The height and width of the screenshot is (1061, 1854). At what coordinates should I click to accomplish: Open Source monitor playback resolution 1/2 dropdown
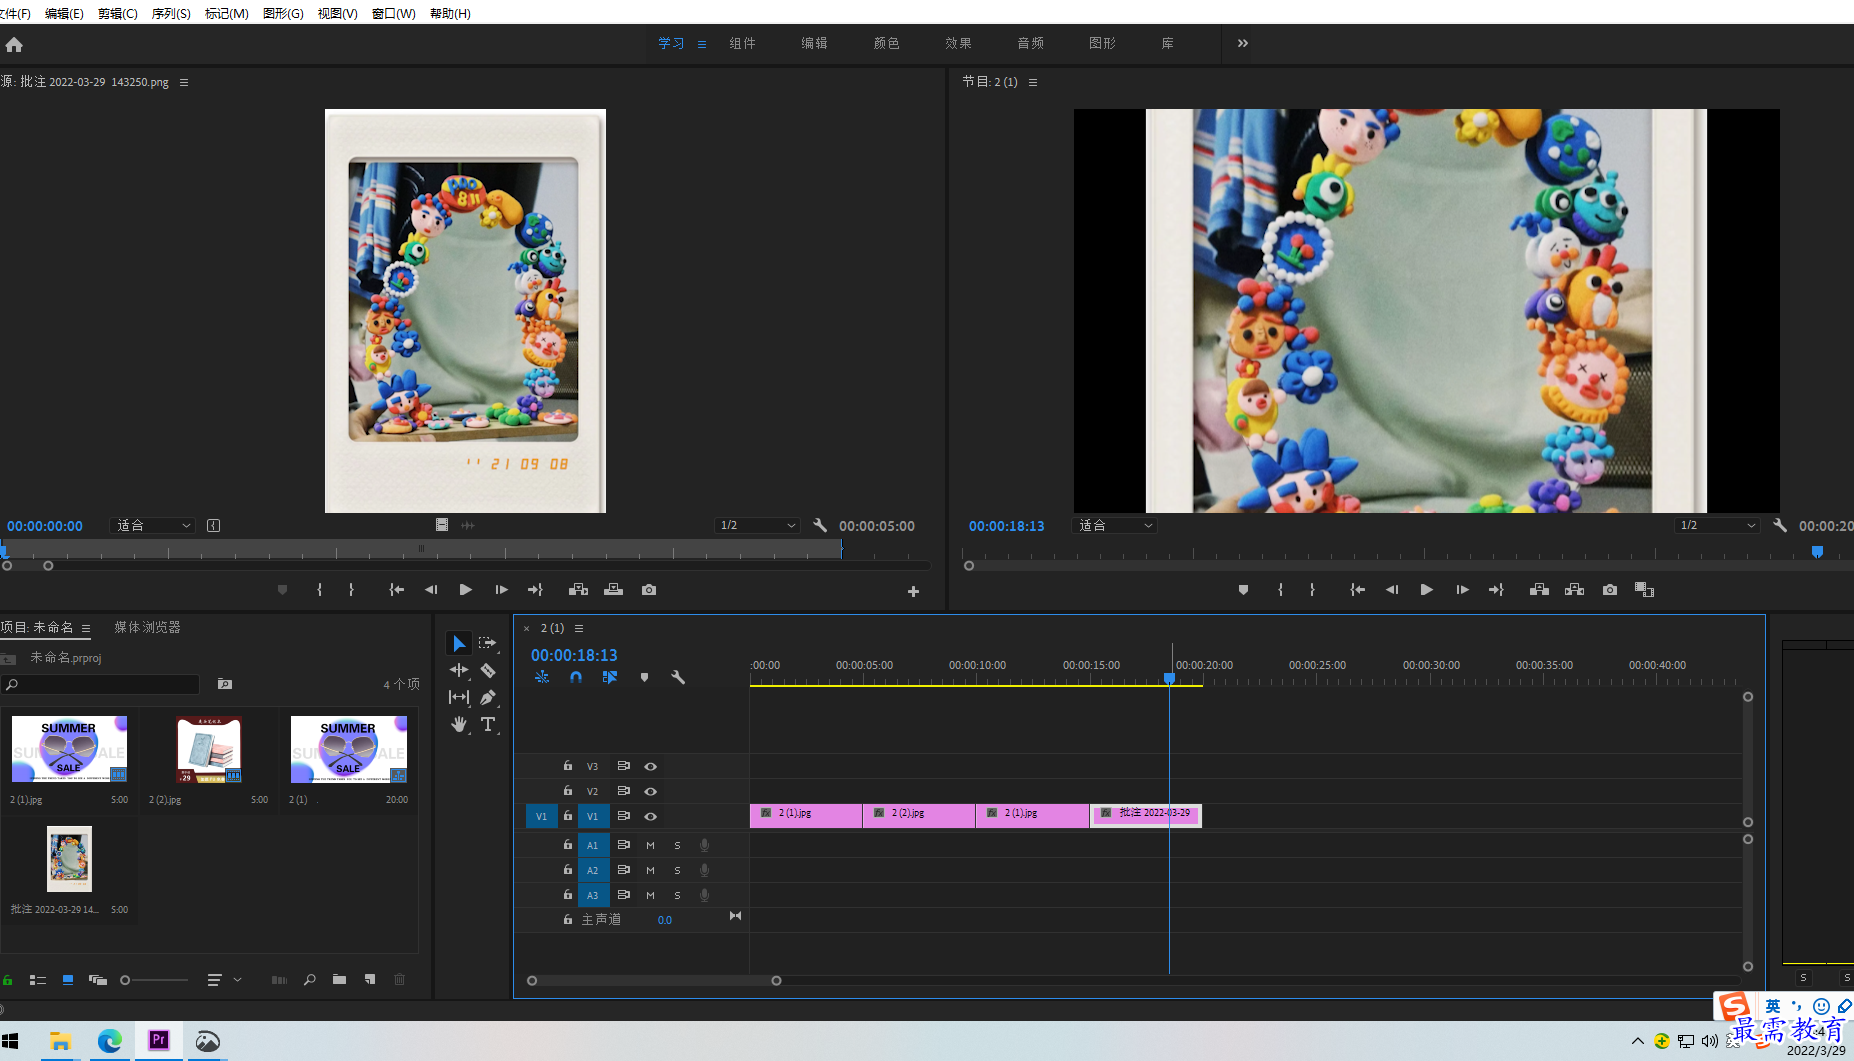757,525
